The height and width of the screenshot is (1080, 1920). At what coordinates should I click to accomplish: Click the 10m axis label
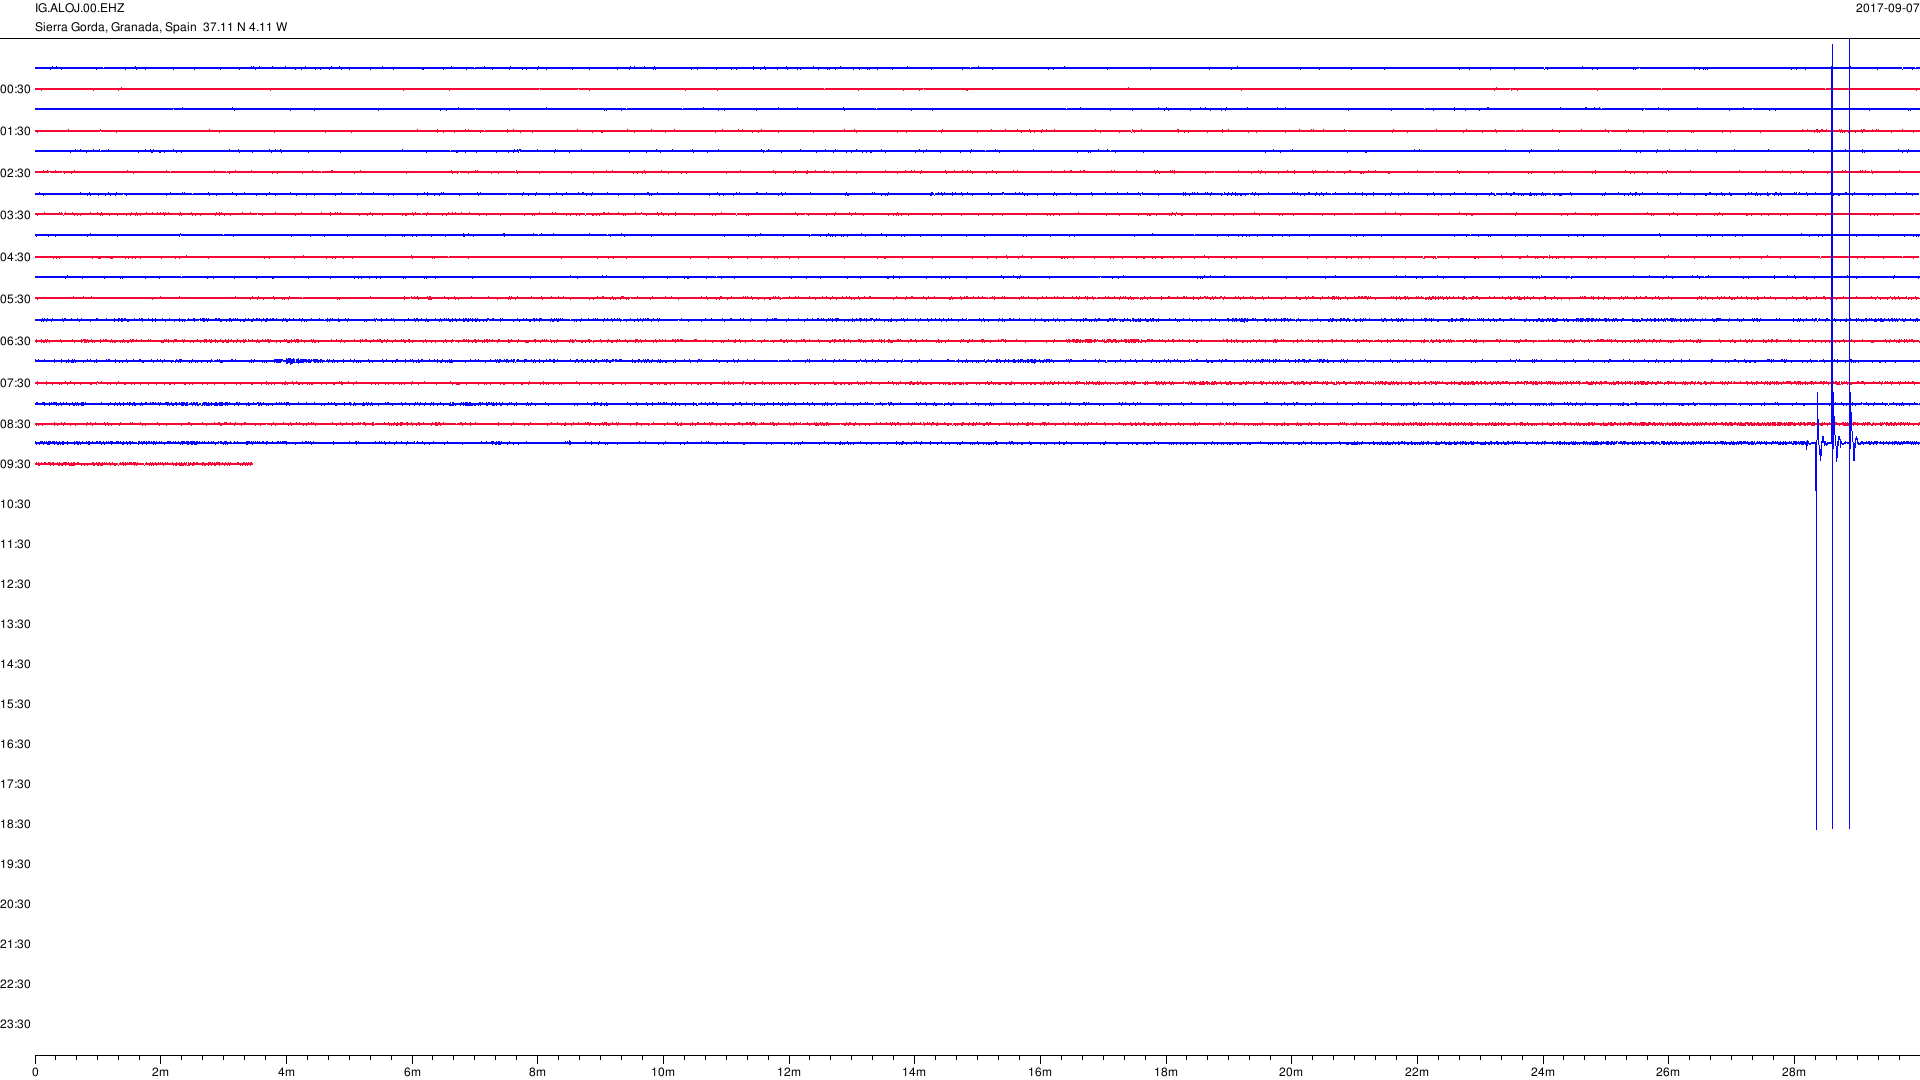(663, 1072)
